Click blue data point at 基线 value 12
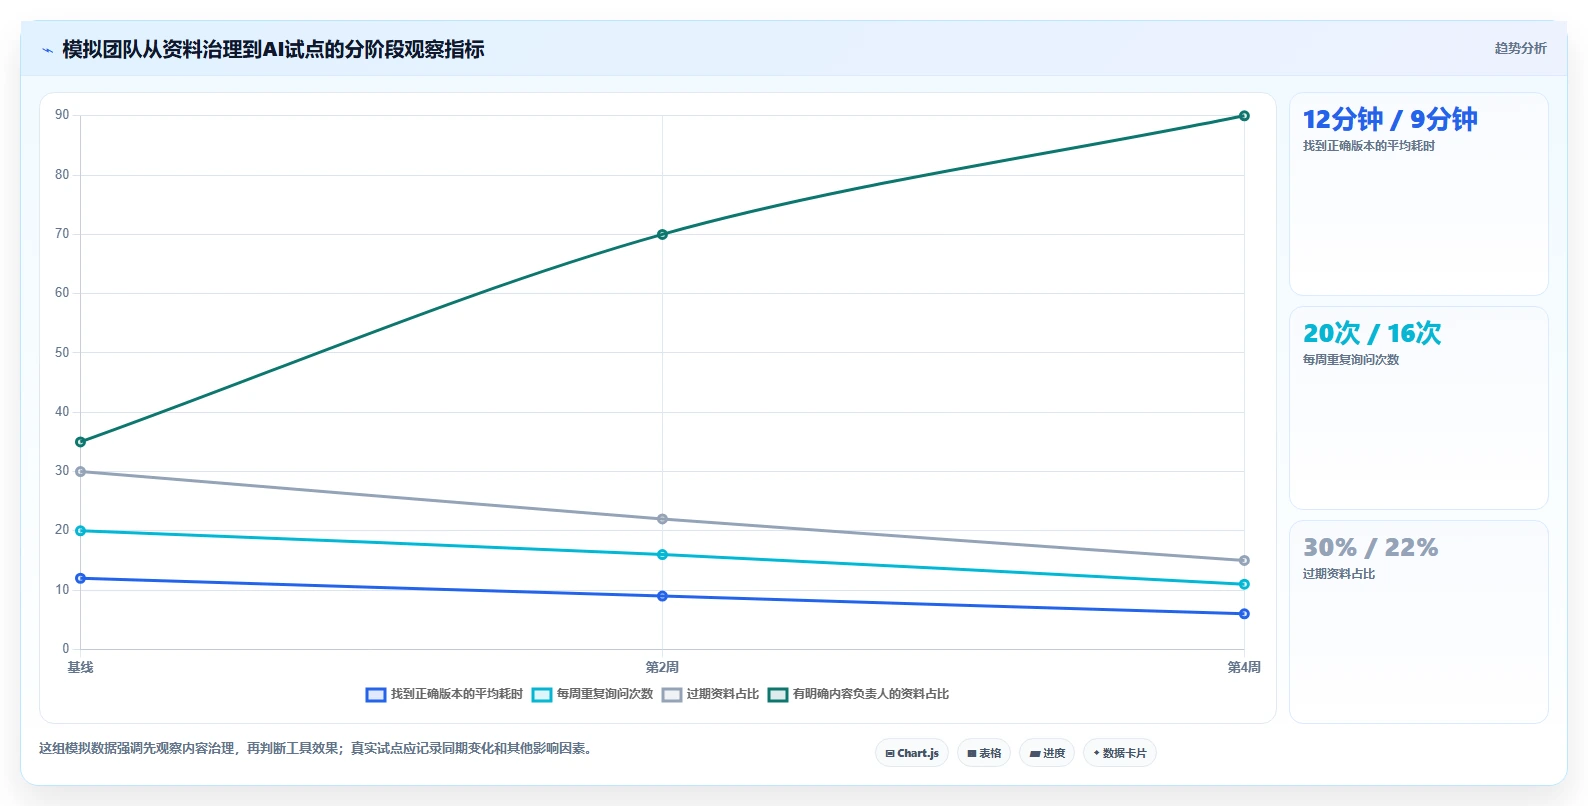Viewport: 1588px width, 806px height. [81, 578]
